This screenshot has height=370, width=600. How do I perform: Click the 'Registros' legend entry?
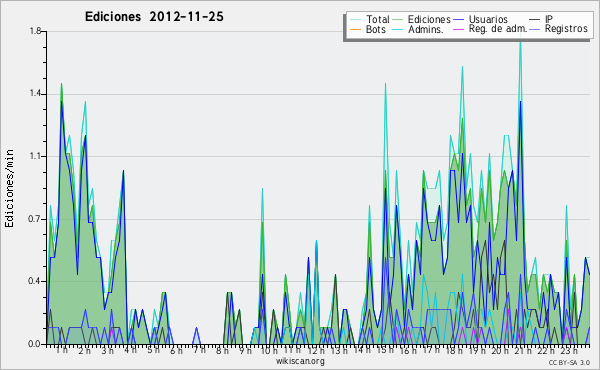click(566, 29)
